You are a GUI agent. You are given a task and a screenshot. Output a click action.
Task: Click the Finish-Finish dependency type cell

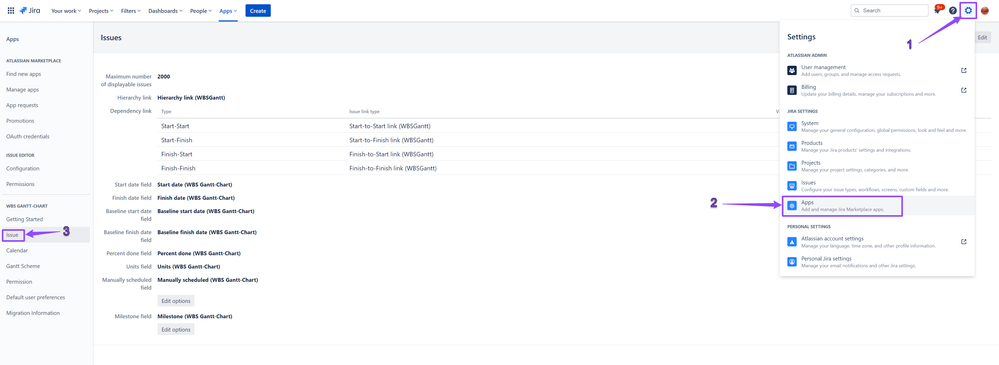click(177, 168)
